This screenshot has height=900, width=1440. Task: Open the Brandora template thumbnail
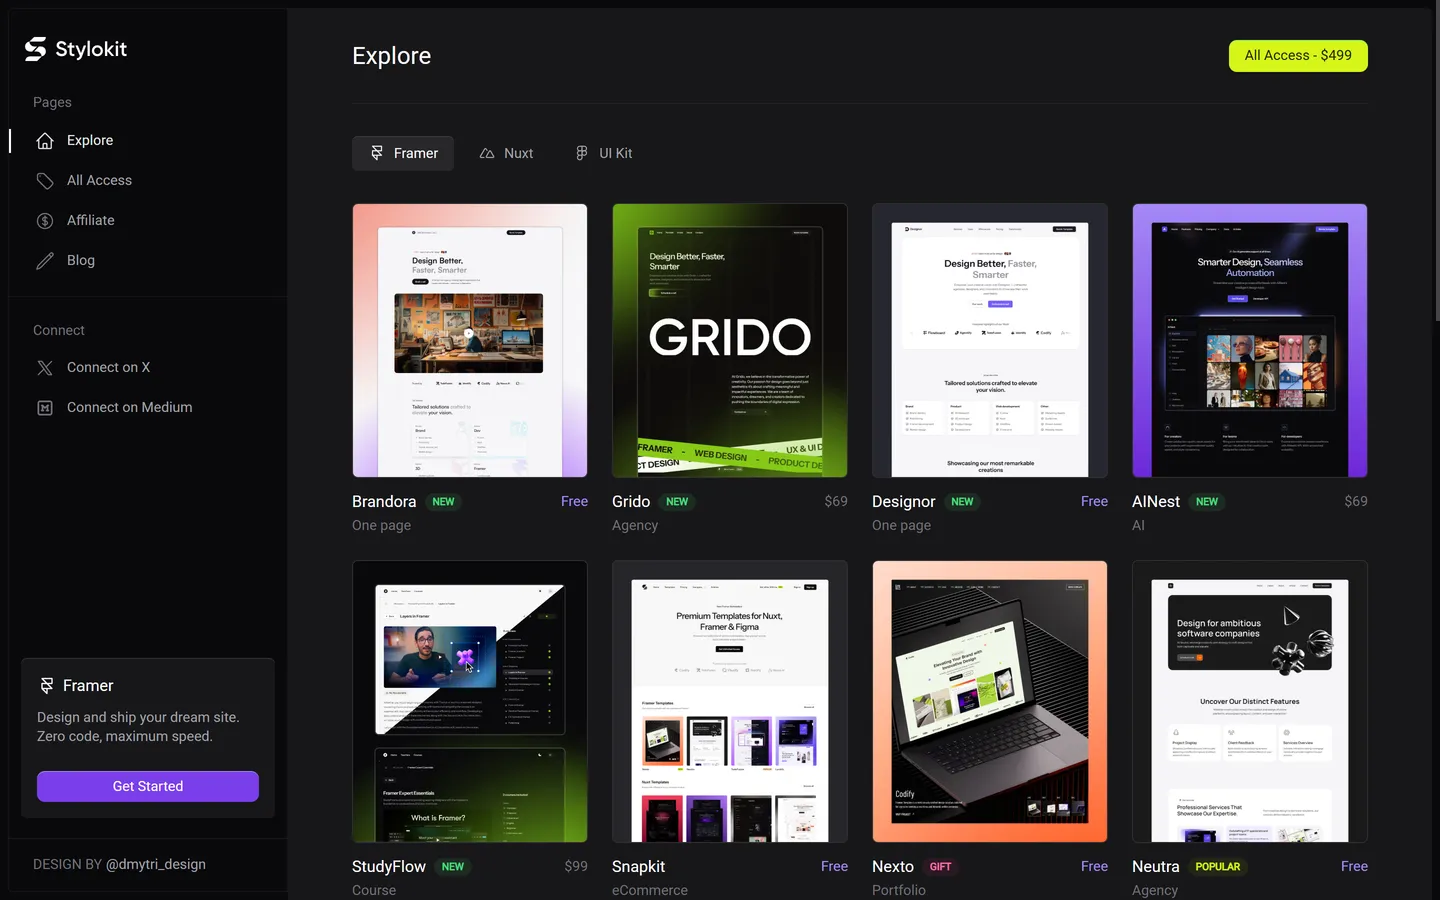[x=470, y=341]
